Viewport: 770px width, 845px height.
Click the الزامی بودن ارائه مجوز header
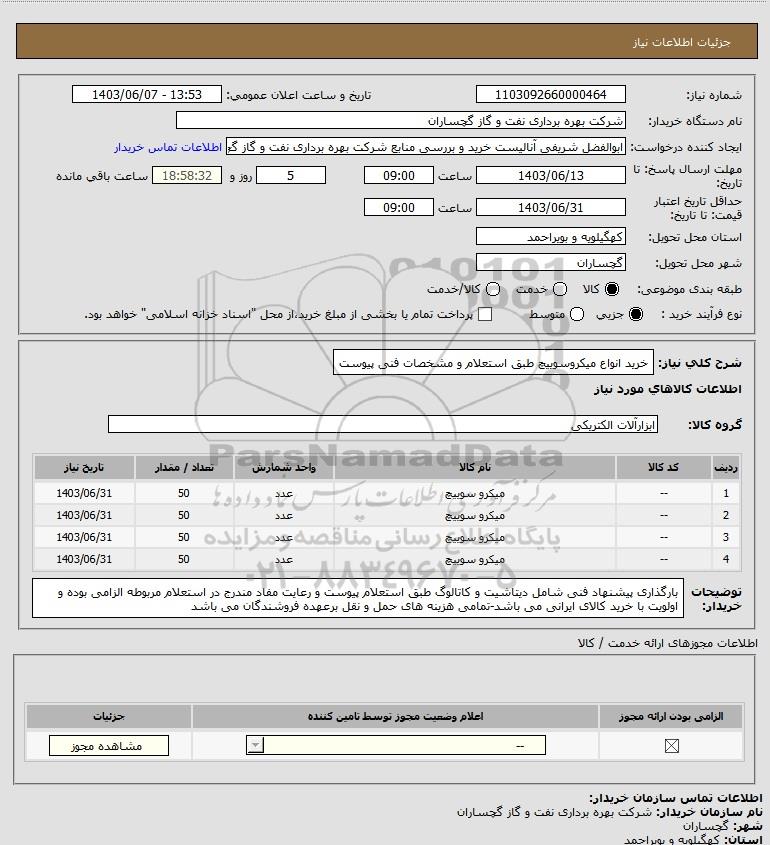(671, 716)
